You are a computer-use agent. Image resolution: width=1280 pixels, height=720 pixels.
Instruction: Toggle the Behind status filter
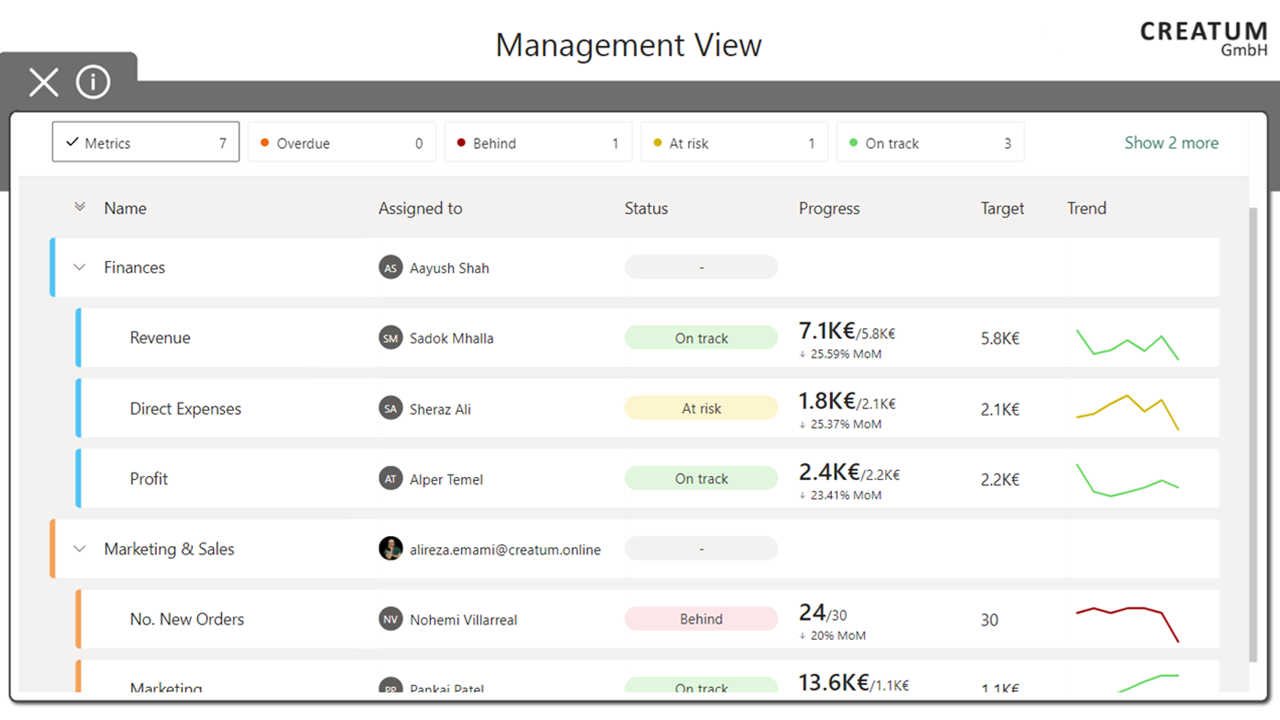(x=537, y=143)
